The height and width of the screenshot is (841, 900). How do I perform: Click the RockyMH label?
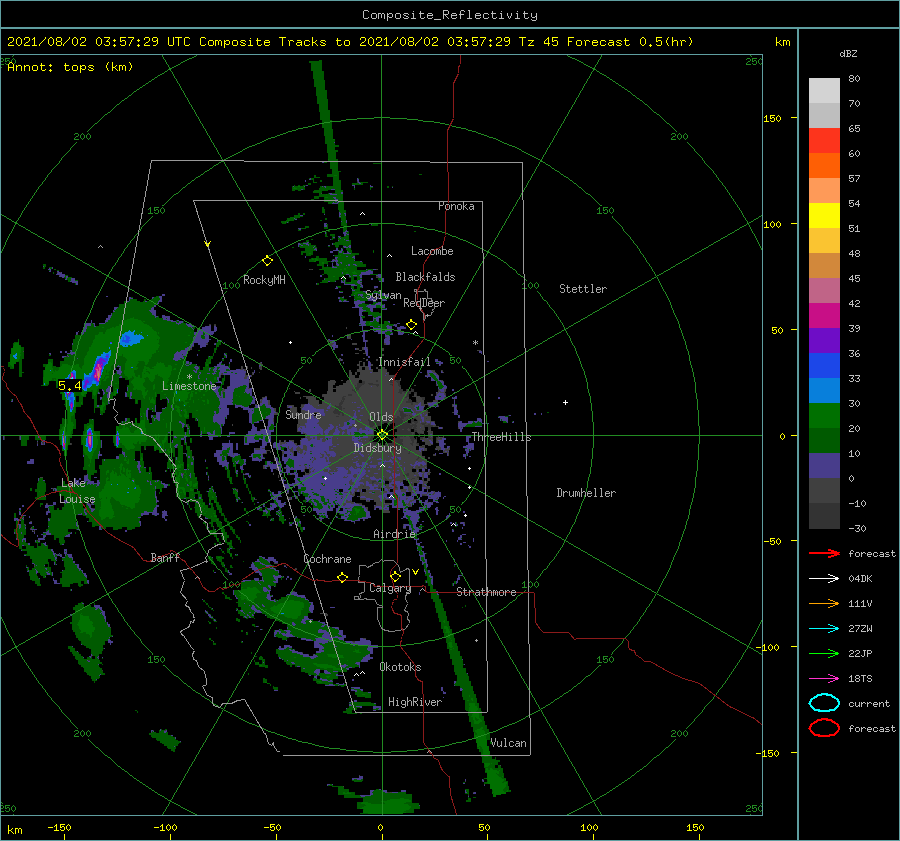[x=264, y=280]
